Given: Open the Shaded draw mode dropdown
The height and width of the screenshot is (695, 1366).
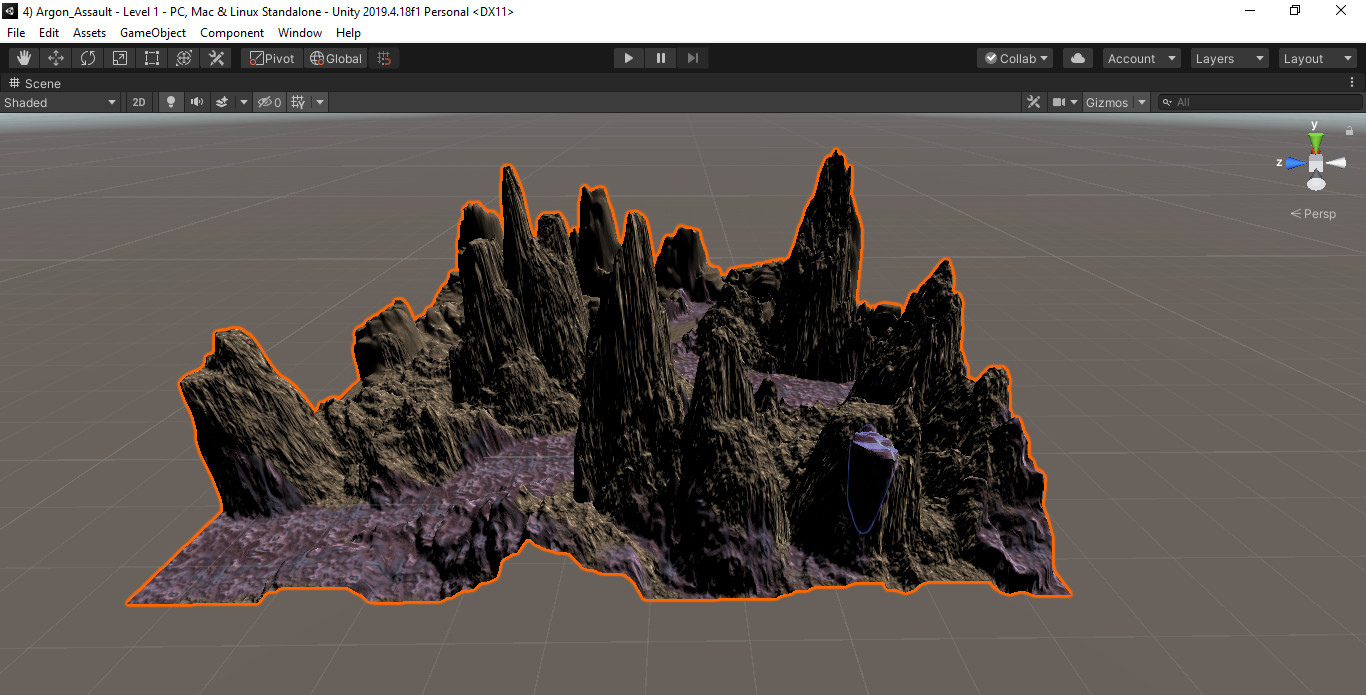Looking at the screenshot, I should (60, 102).
